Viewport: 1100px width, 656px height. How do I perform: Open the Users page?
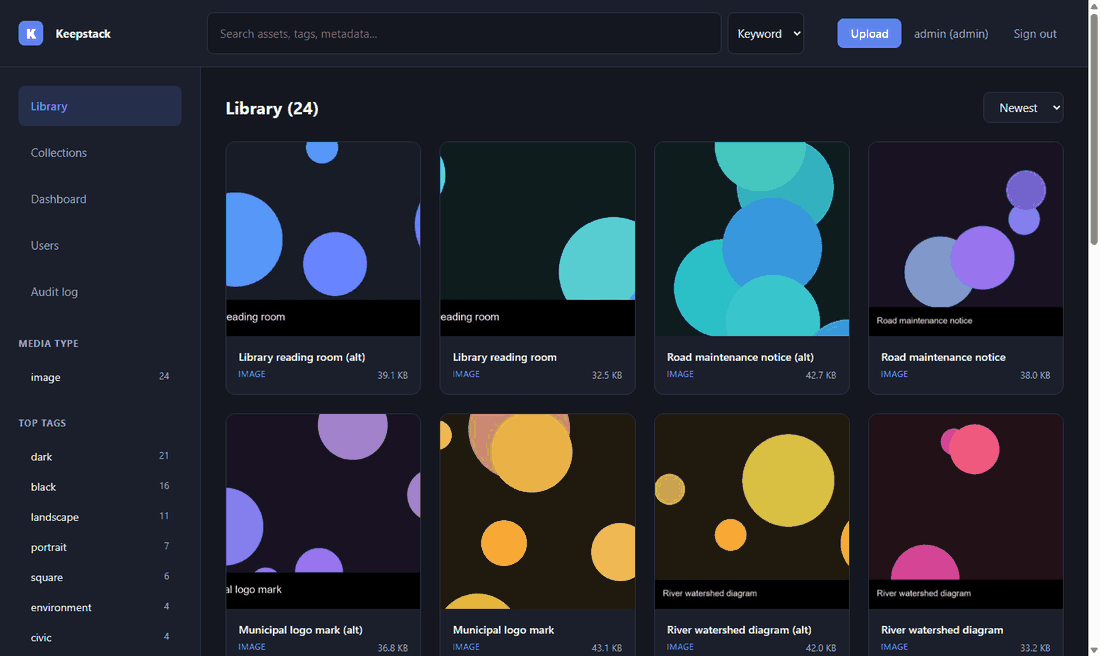pyautogui.click(x=100, y=245)
